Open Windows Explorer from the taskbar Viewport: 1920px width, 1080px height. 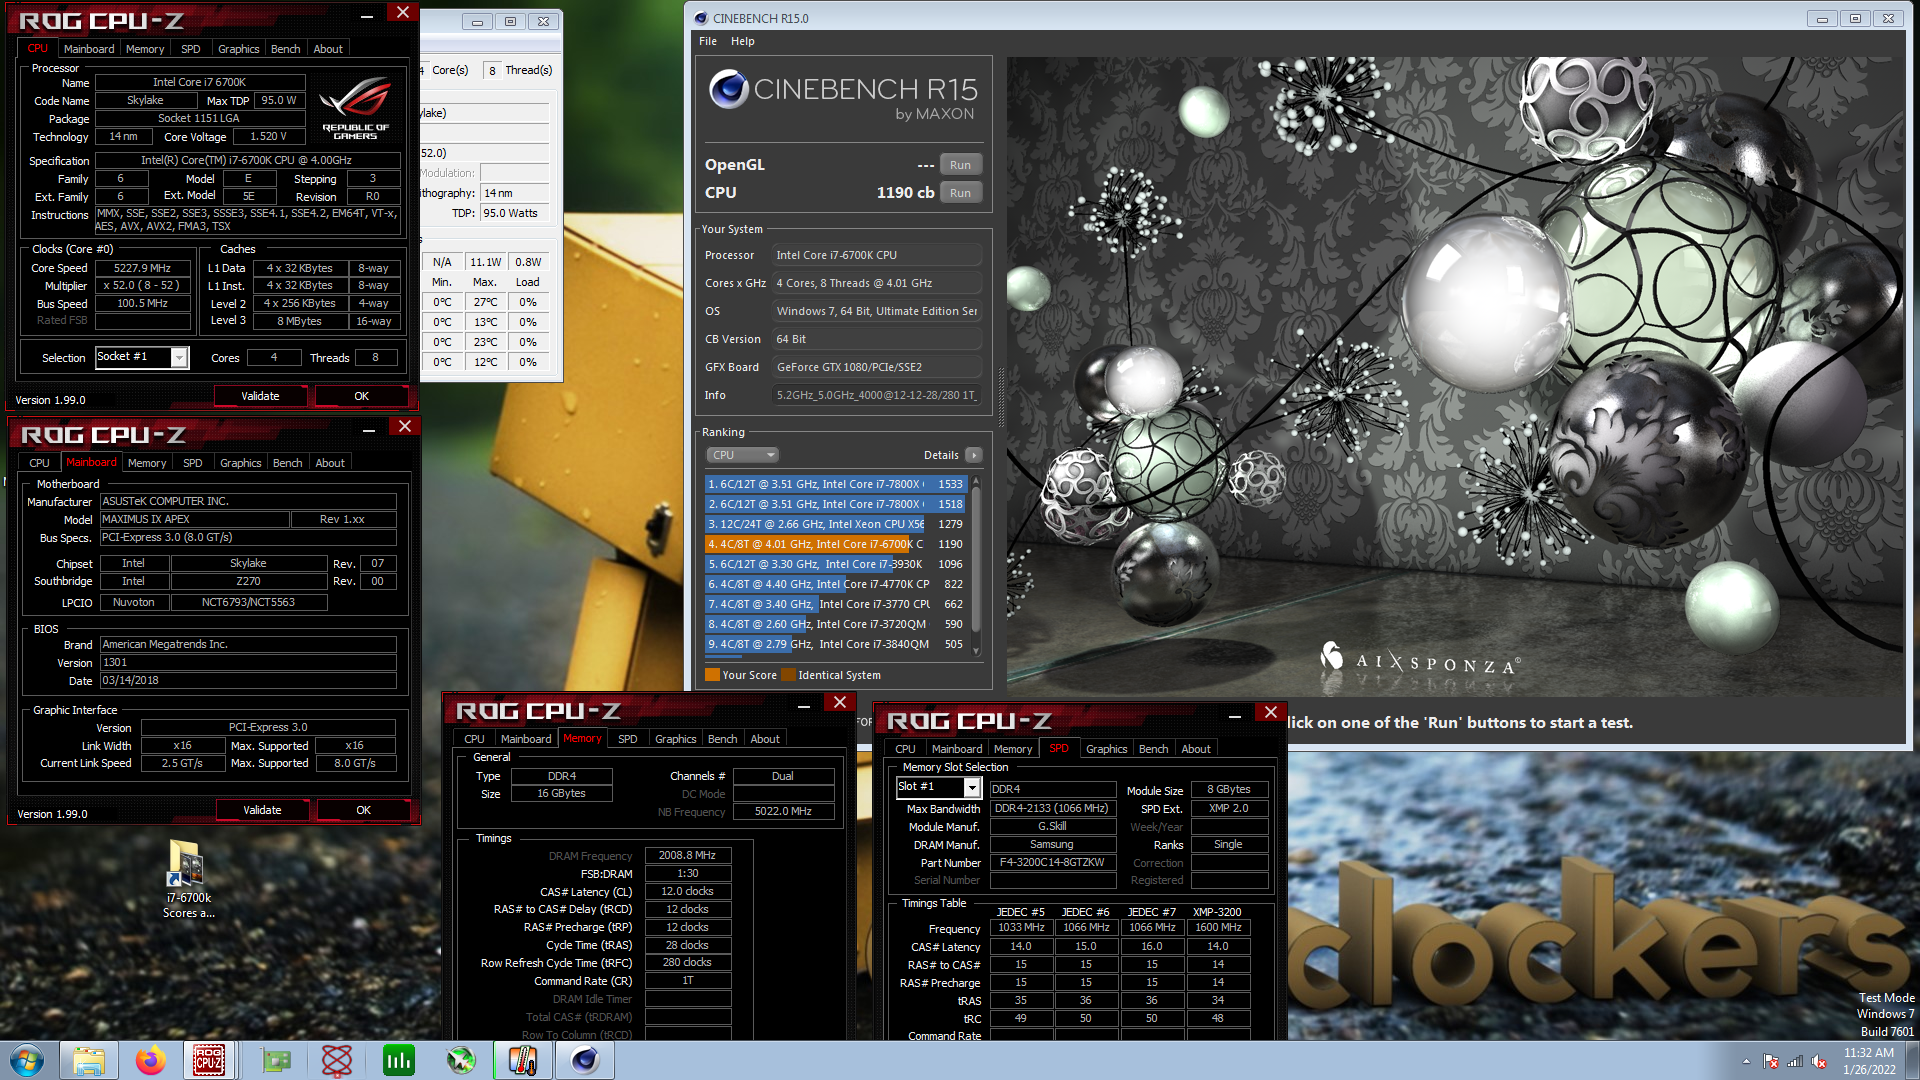point(88,1060)
